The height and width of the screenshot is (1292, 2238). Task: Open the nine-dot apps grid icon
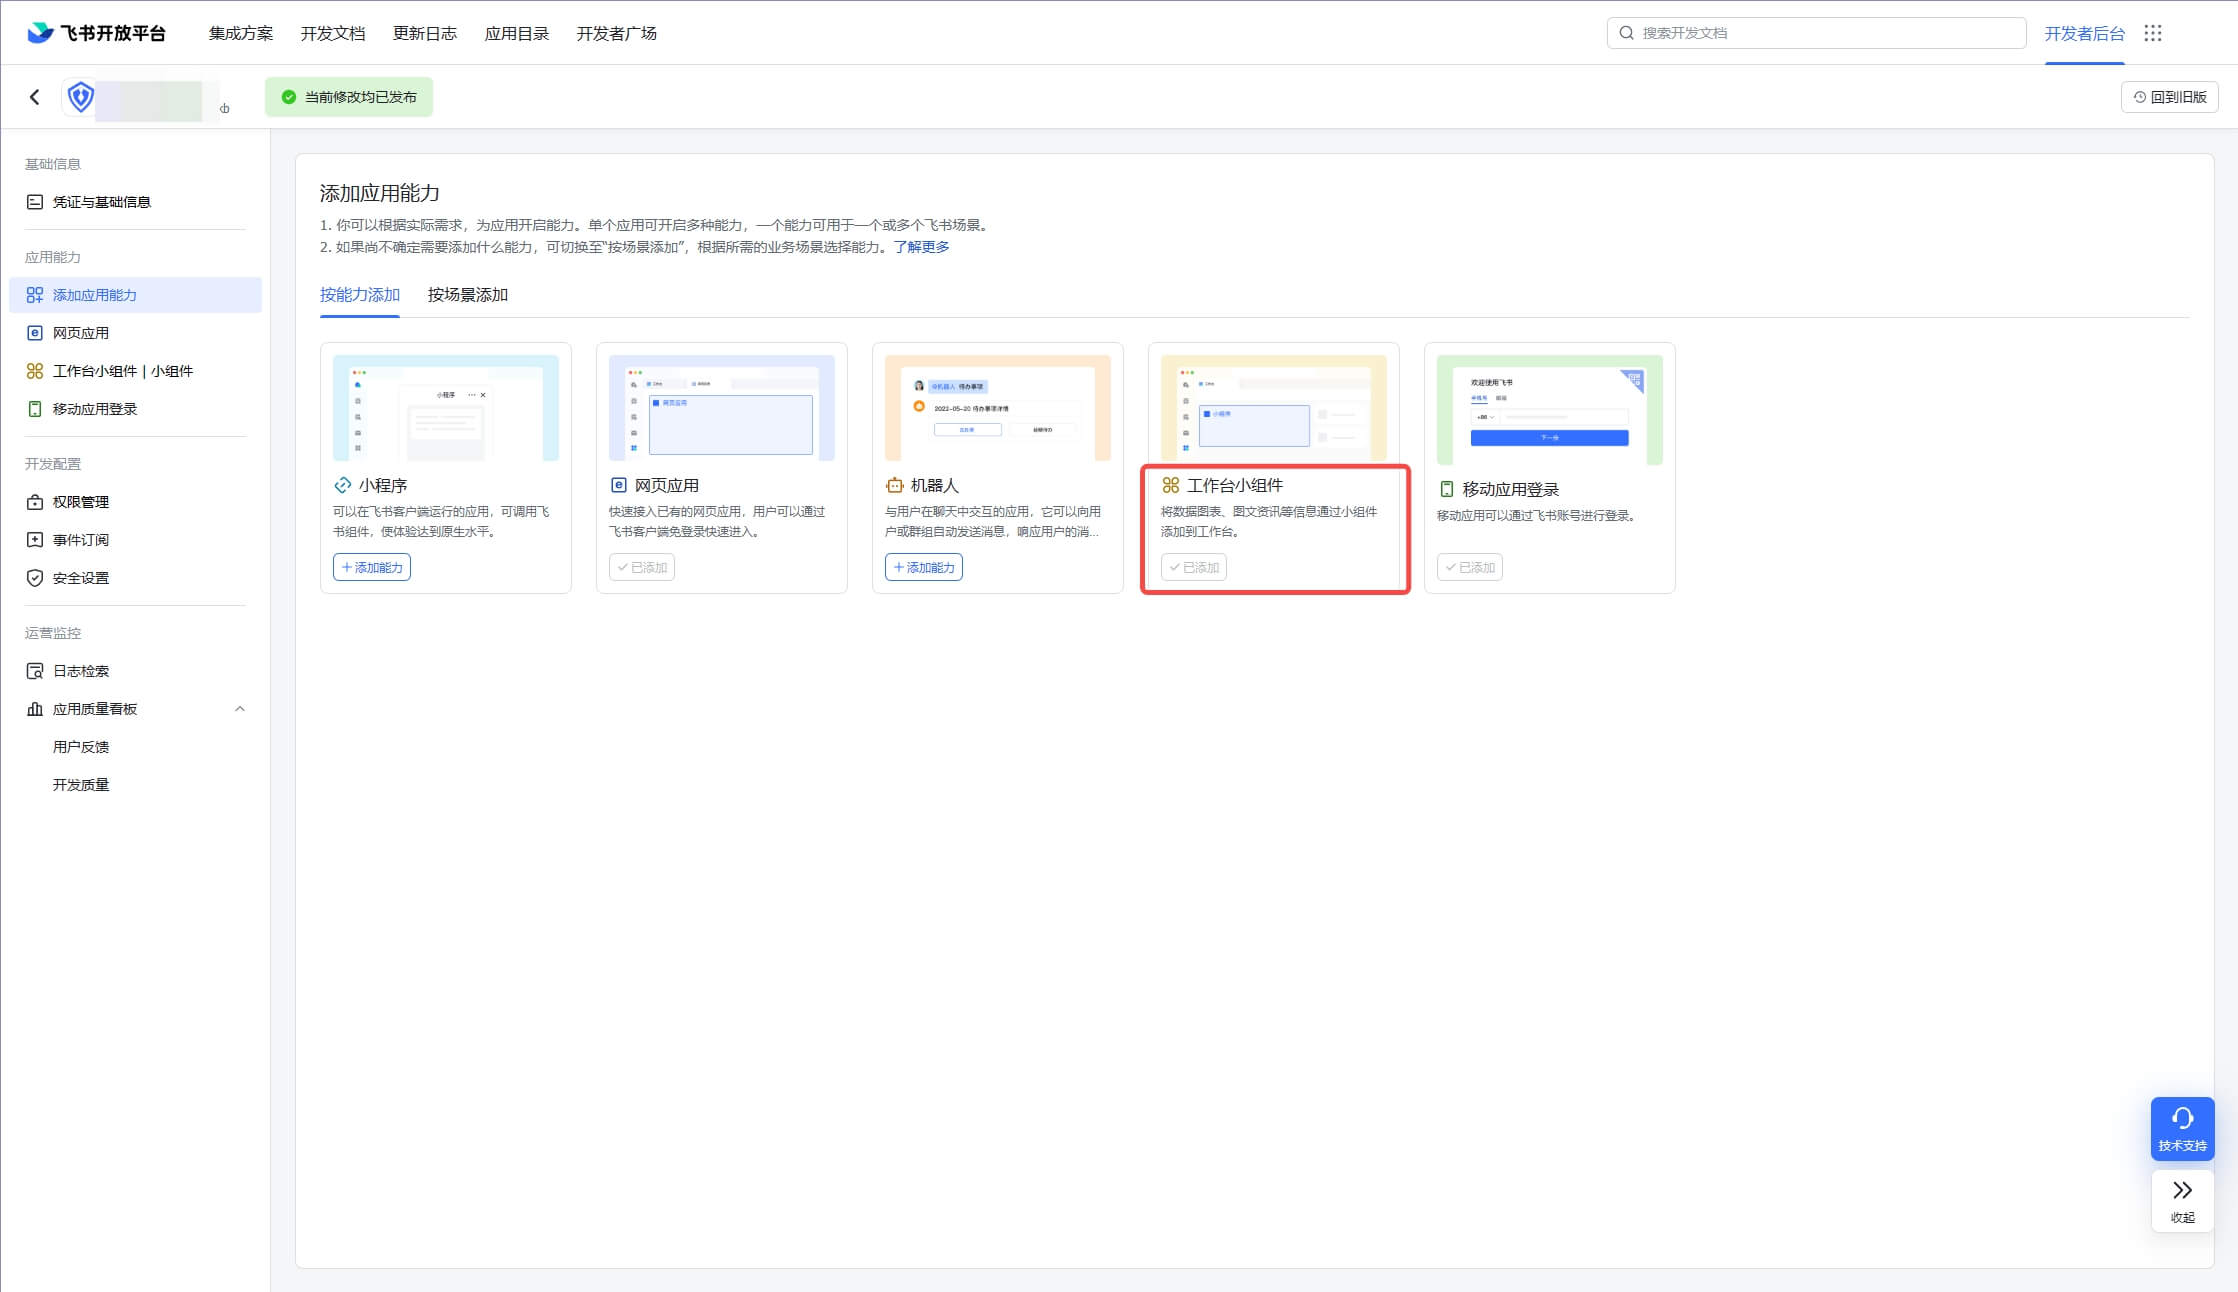pyautogui.click(x=2153, y=33)
